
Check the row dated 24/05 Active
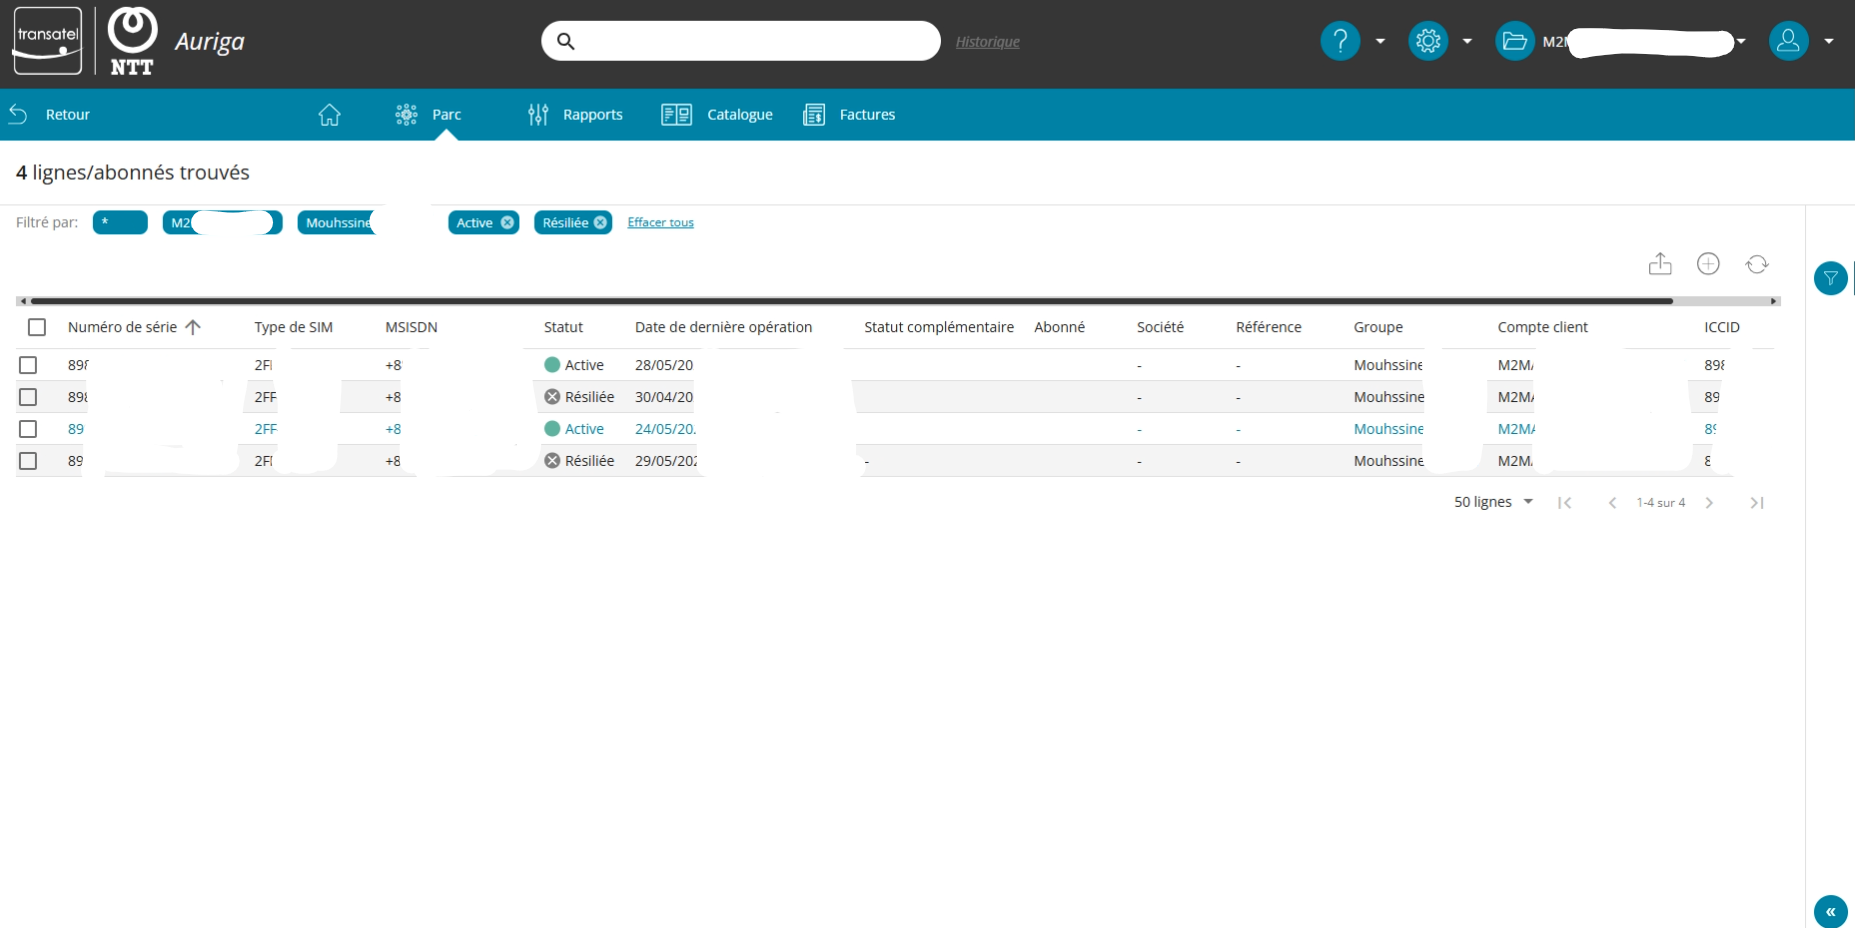28,429
